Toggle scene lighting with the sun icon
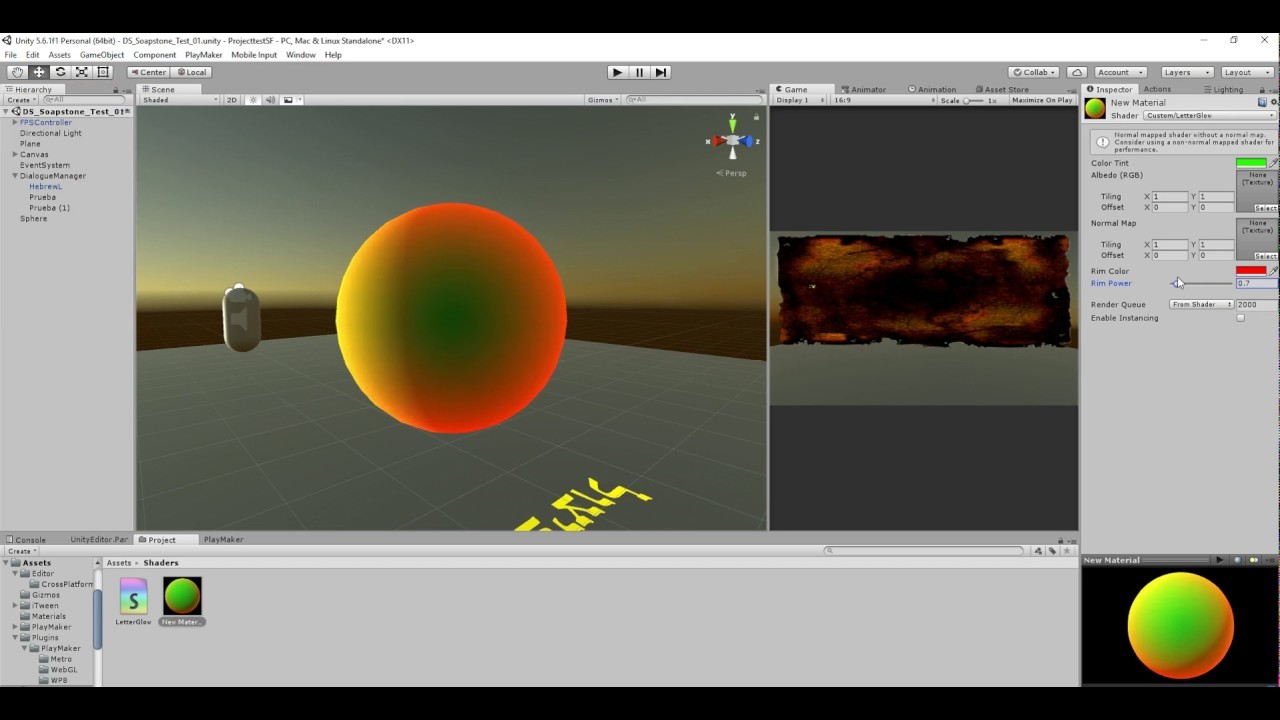 coord(253,100)
